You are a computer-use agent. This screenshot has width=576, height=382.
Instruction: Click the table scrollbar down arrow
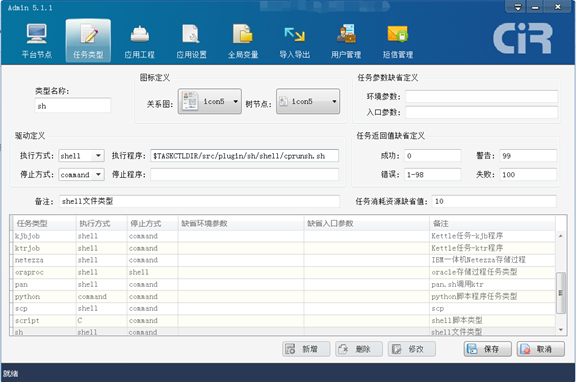click(x=561, y=330)
